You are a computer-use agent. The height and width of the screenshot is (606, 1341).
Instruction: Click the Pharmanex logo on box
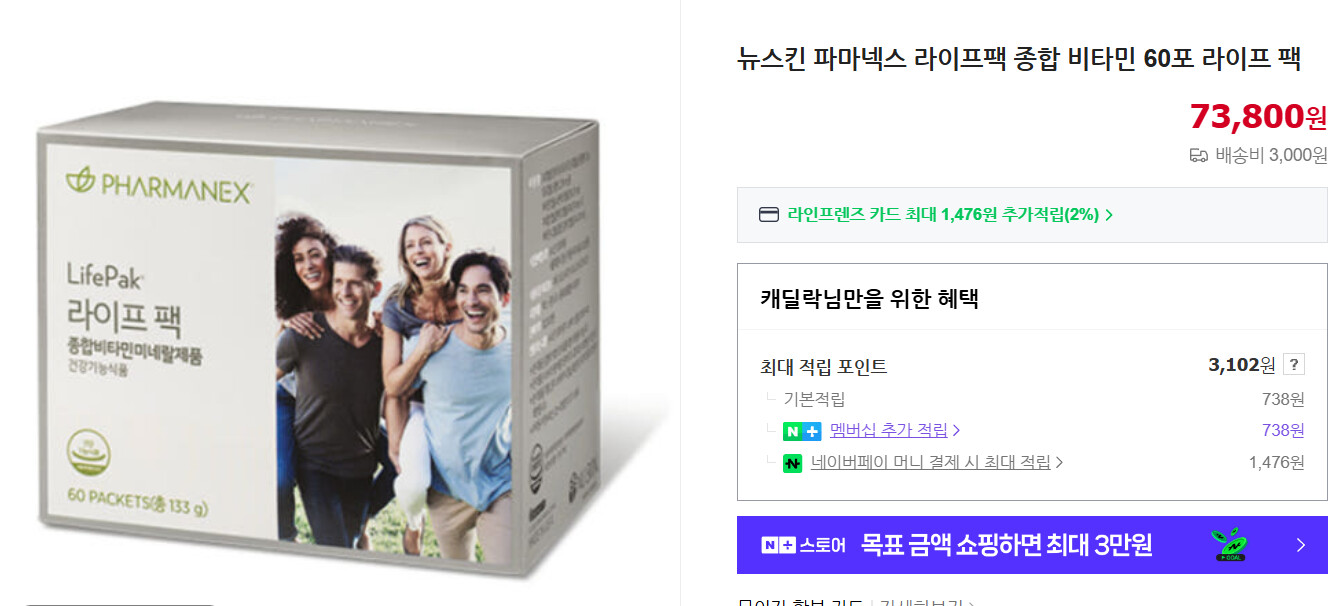(x=158, y=186)
